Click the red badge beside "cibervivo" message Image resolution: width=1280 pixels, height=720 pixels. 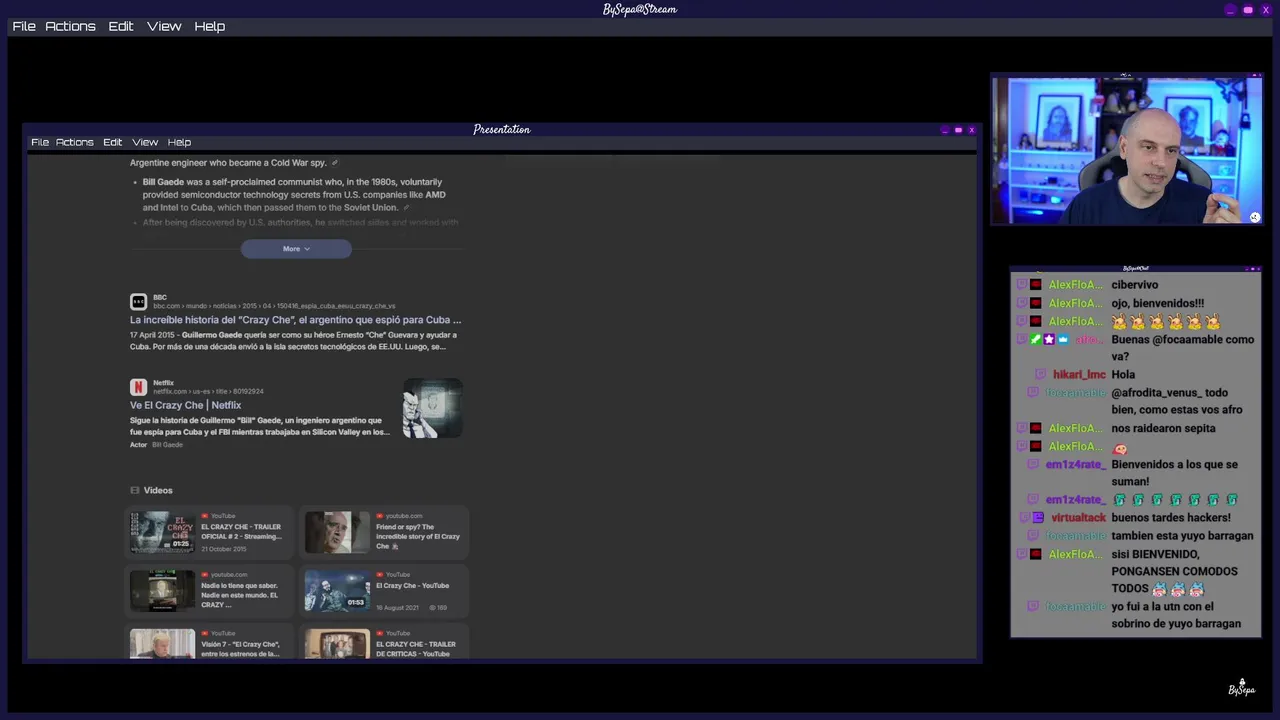1036,285
